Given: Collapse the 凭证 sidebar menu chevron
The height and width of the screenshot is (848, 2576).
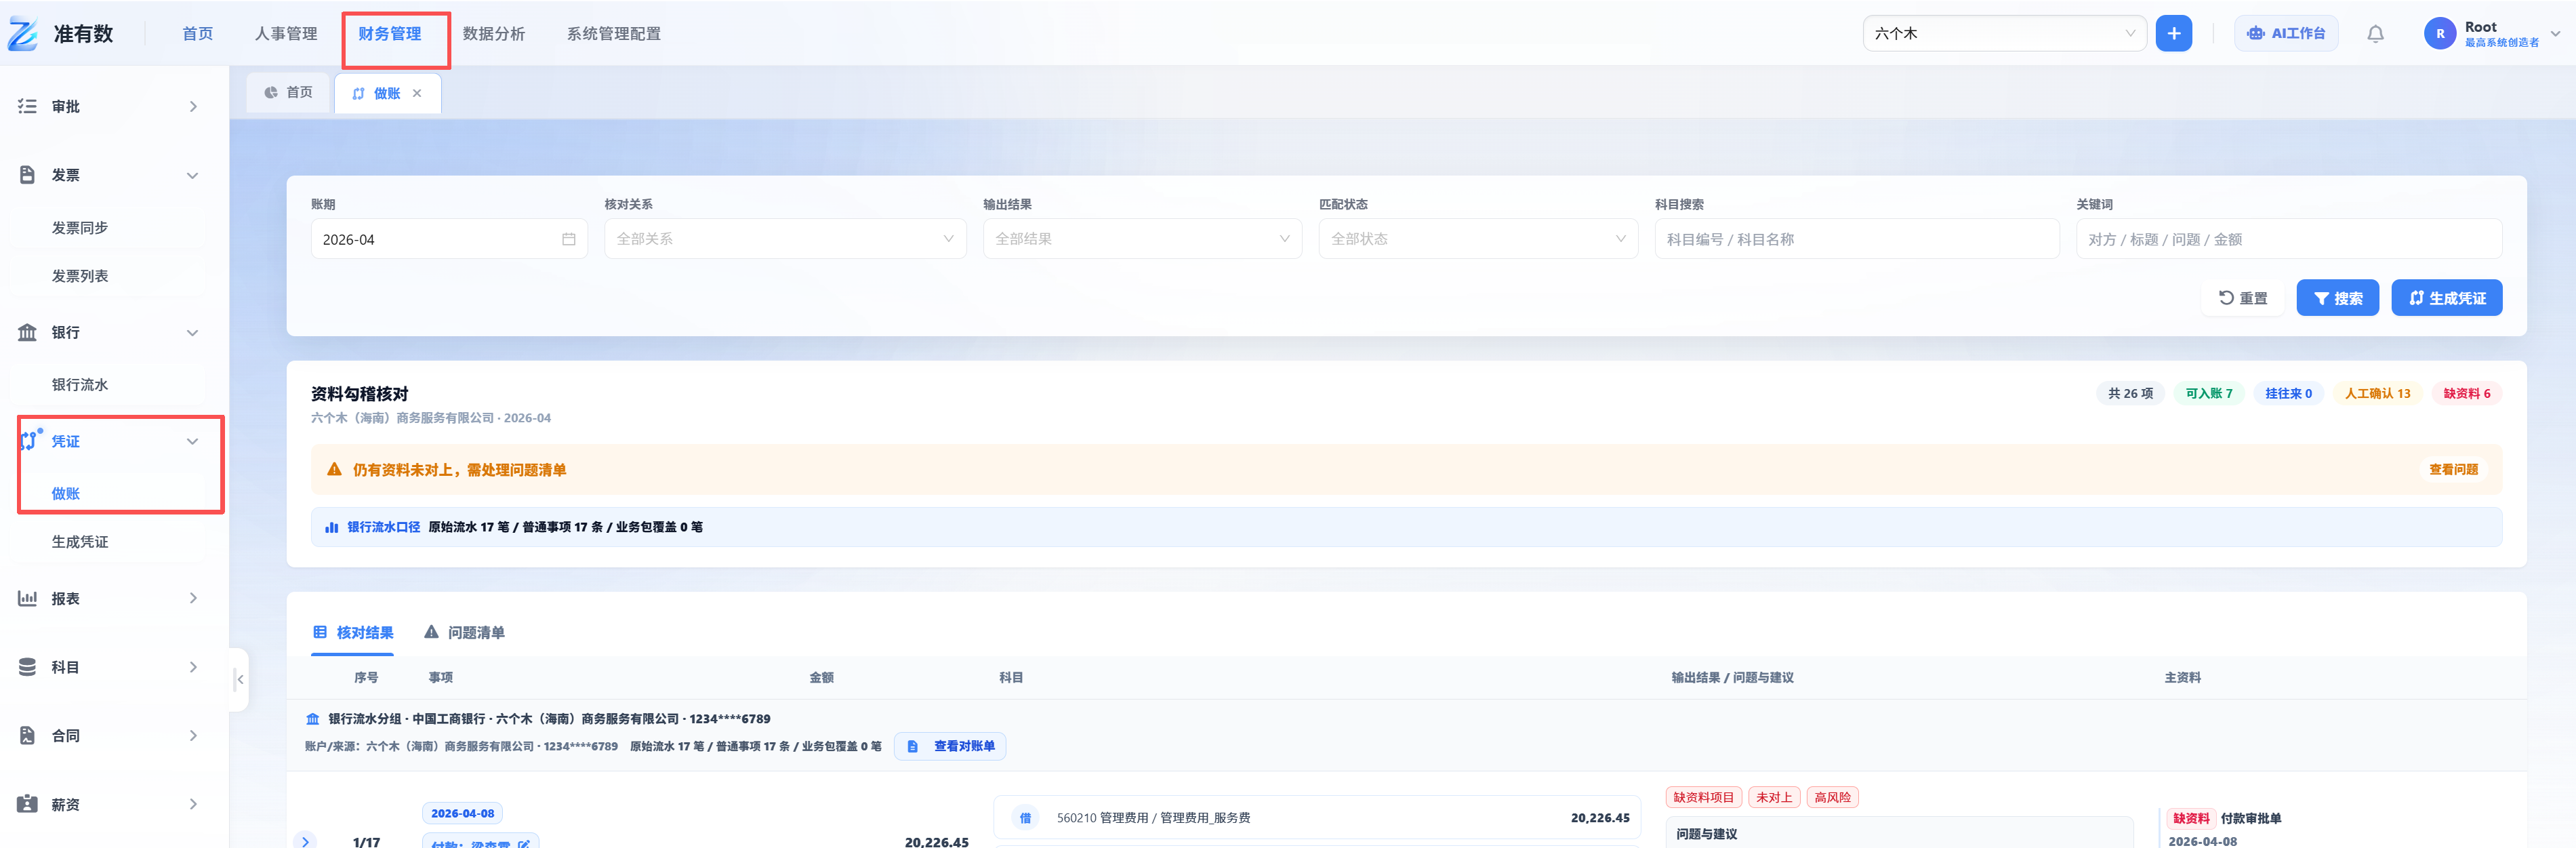Looking at the screenshot, I should click(192, 441).
